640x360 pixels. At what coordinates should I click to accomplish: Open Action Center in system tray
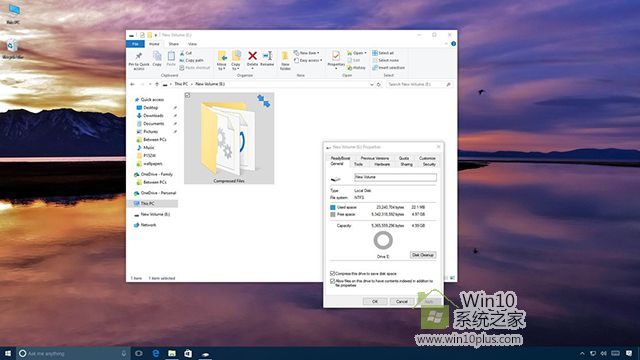tap(629, 353)
